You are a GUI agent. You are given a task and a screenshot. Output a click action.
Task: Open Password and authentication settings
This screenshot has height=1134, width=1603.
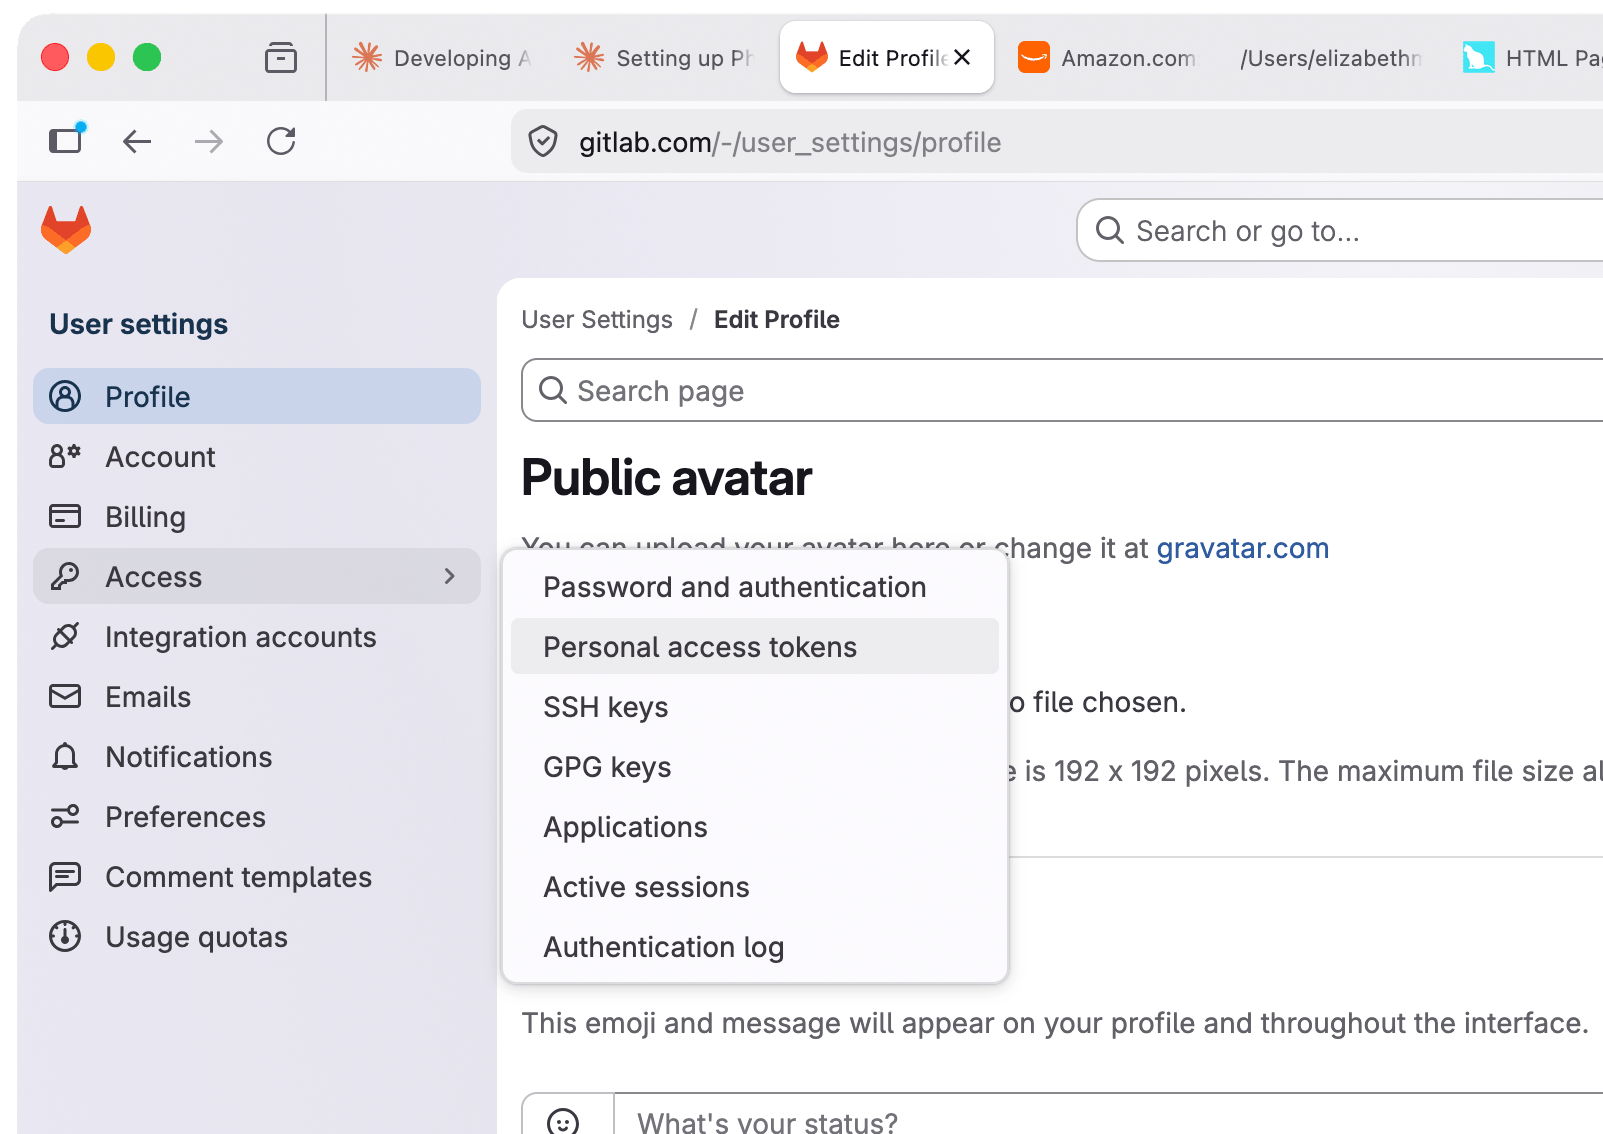coord(755,587)
